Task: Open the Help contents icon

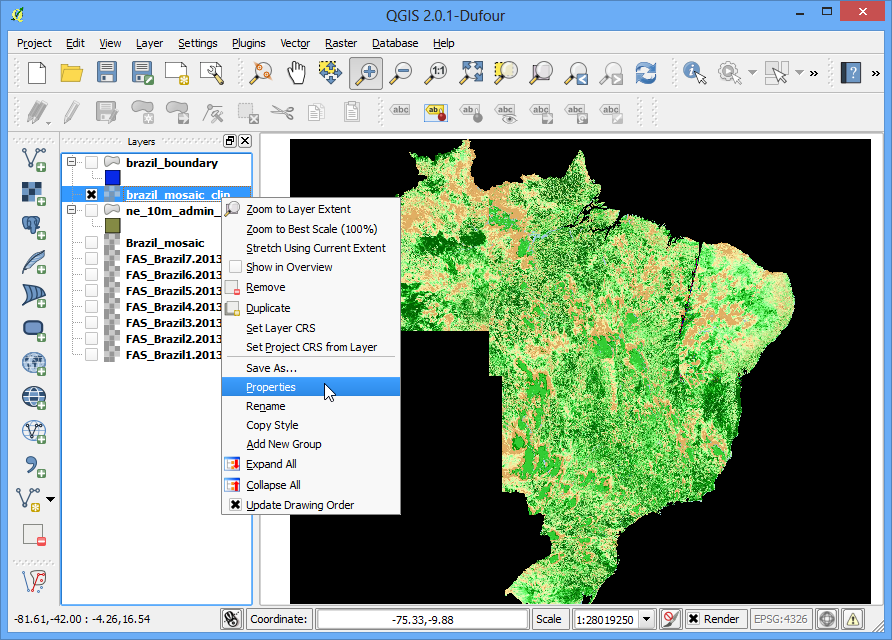Action: 851,73
